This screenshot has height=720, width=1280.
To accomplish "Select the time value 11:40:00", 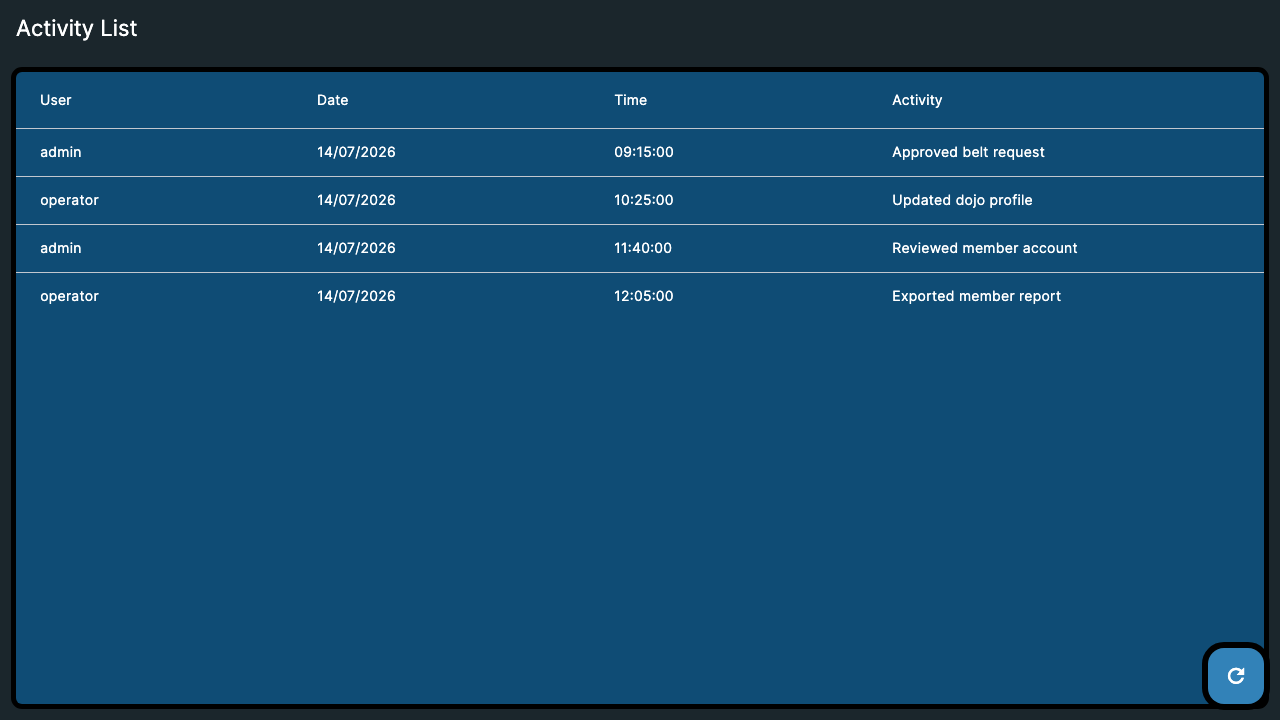I will 643,248.
